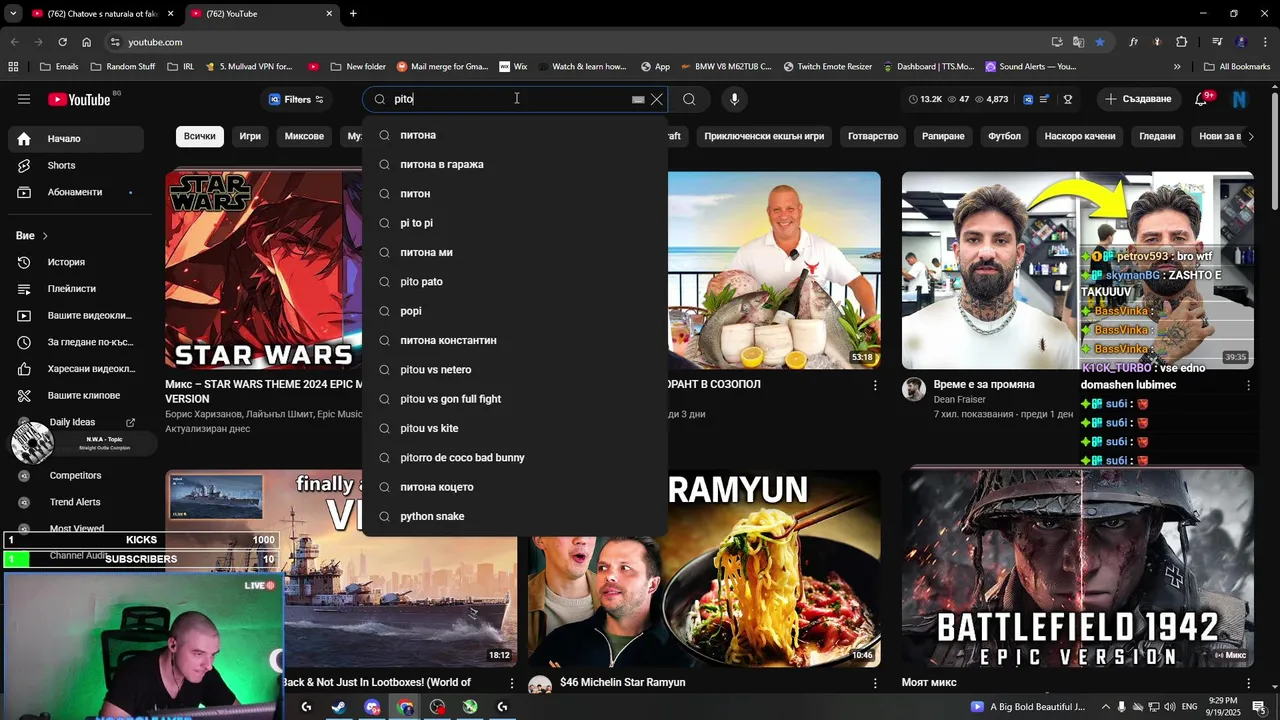1280x720 pixels.
Task: Choose the suggestion pitou vs netero
Action: click(x=515, y=370)
